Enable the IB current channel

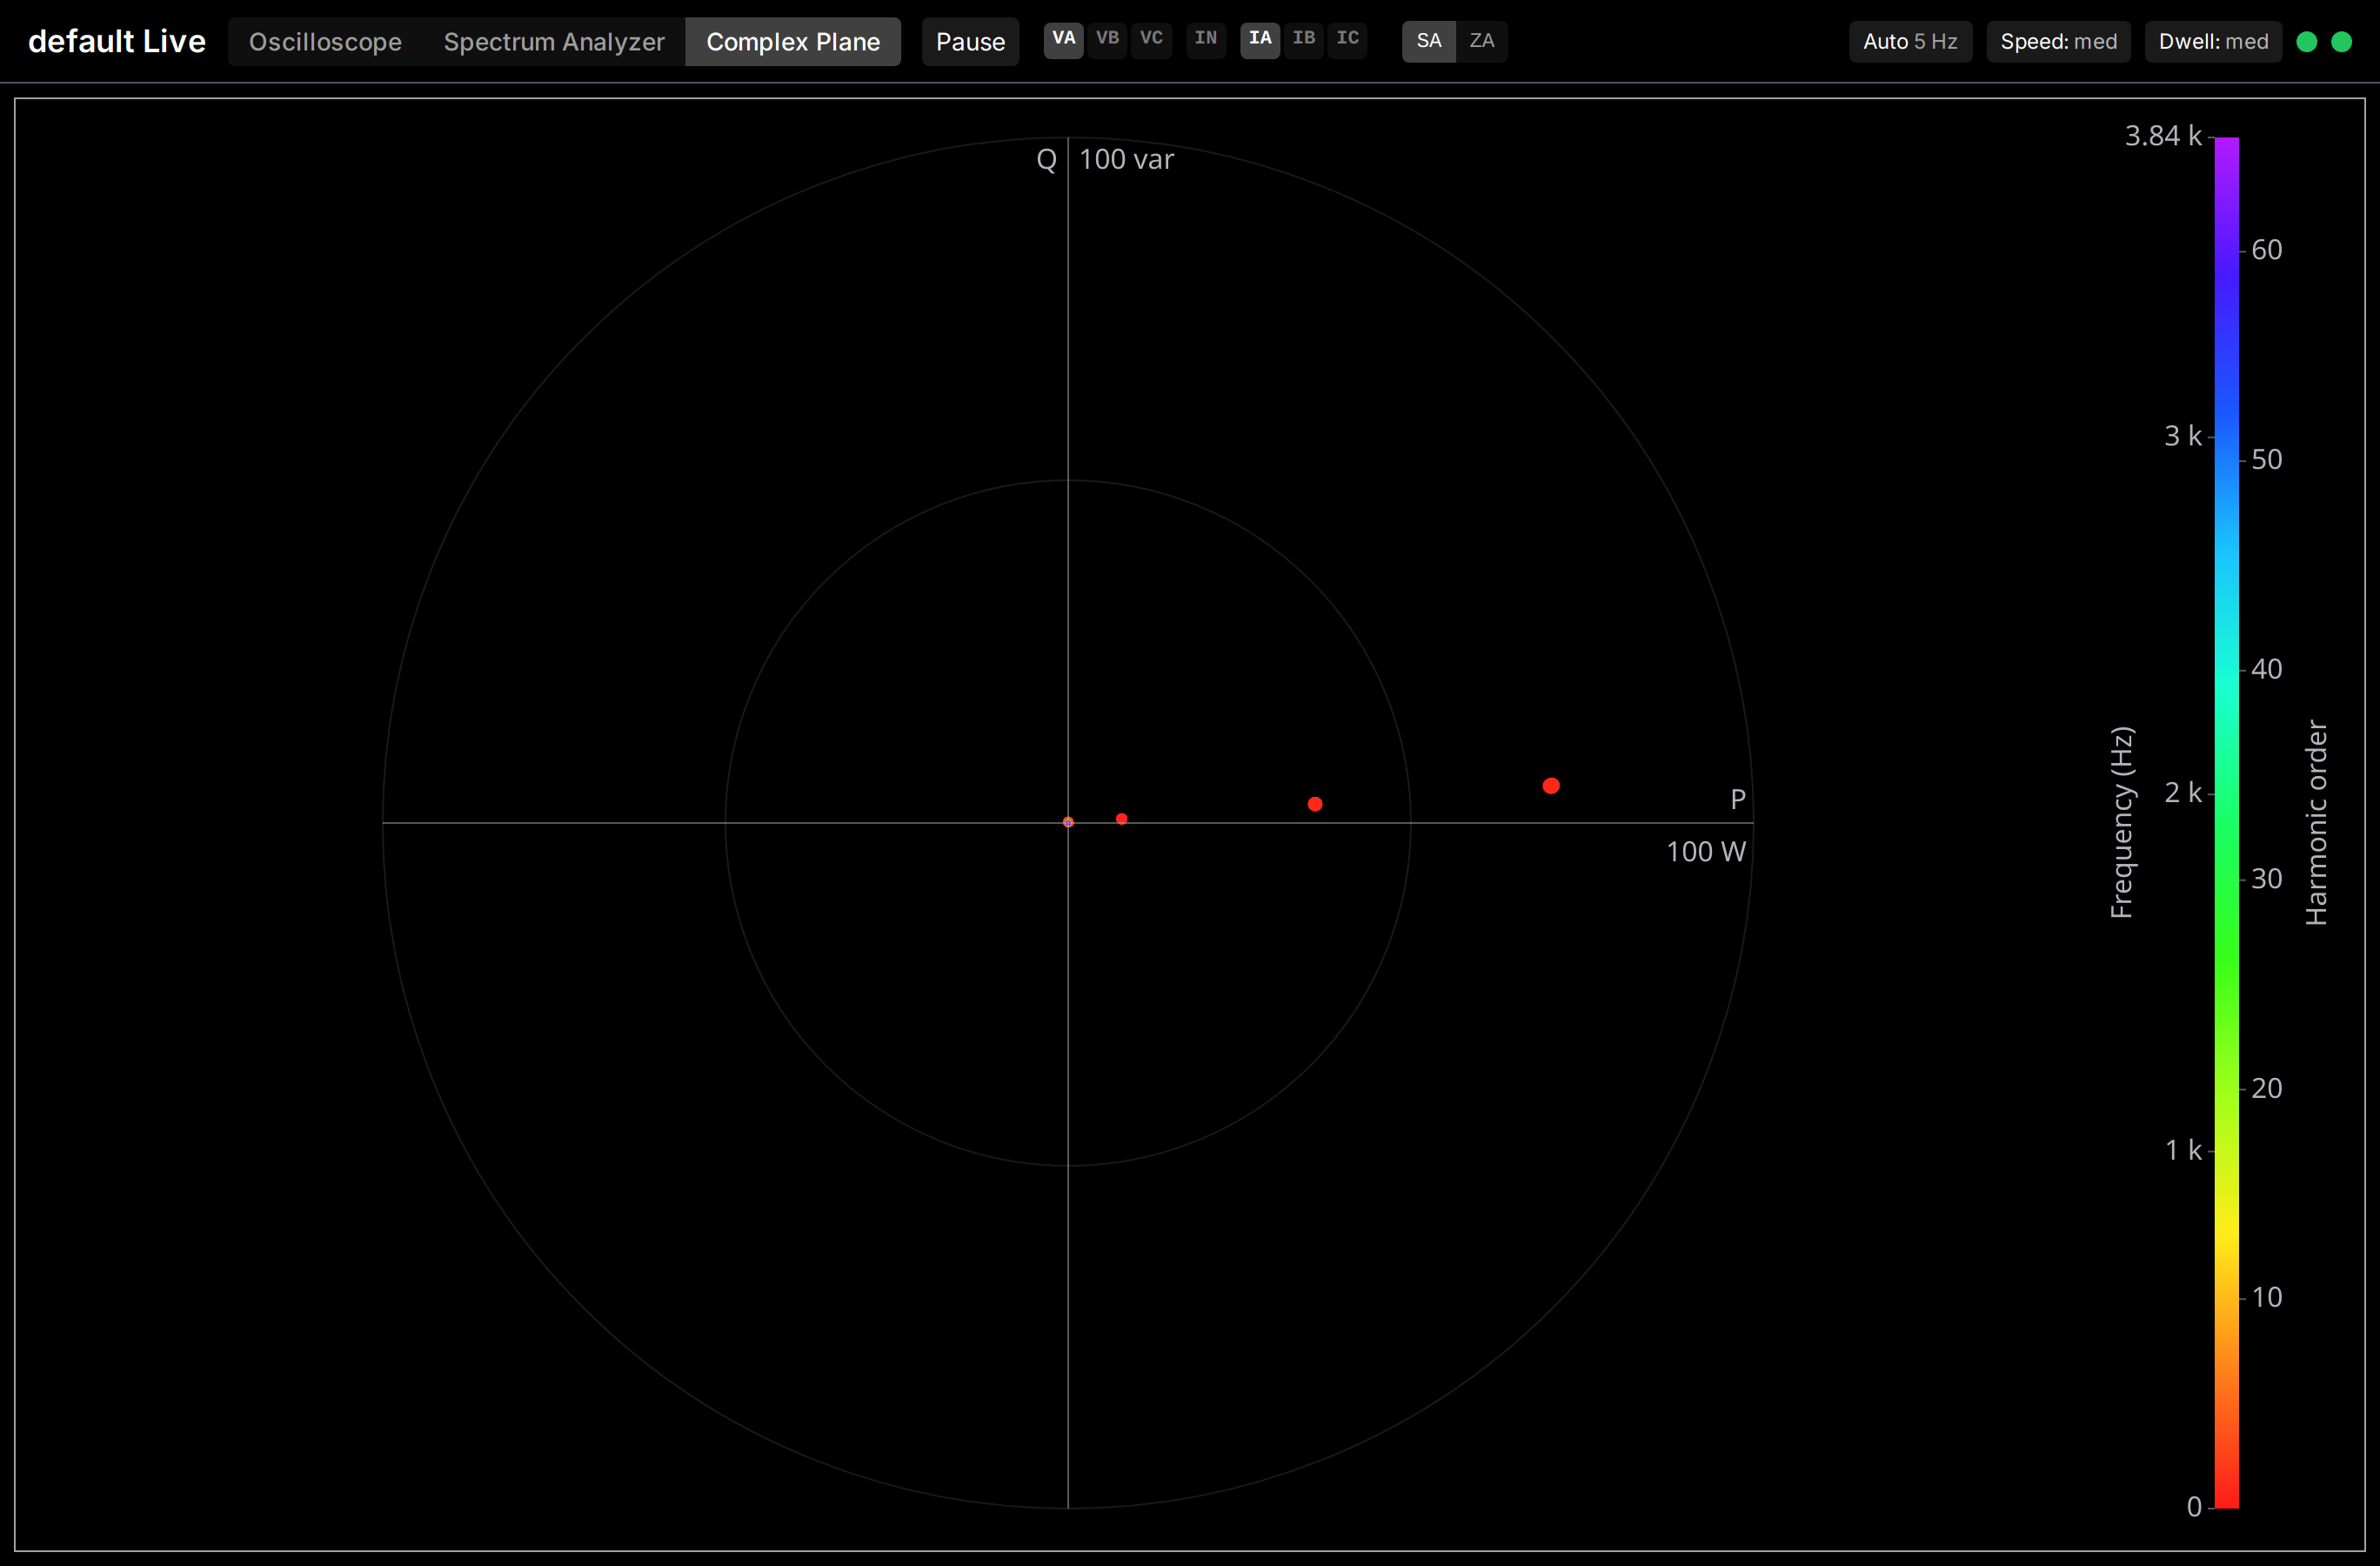click(1304, 40)
